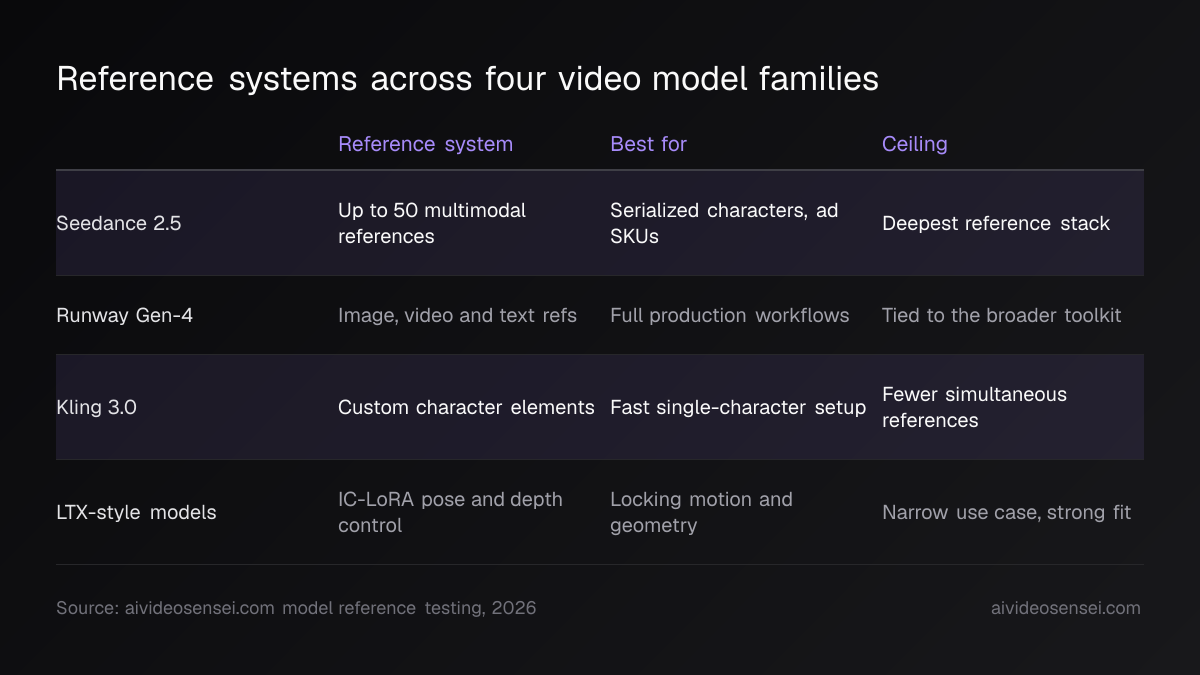Click the 'Up to 50 multimodal references' cell
Image resolution: width=1200 pixels, height=675 pixels.
pyautogui.click(x=432, y=223)
